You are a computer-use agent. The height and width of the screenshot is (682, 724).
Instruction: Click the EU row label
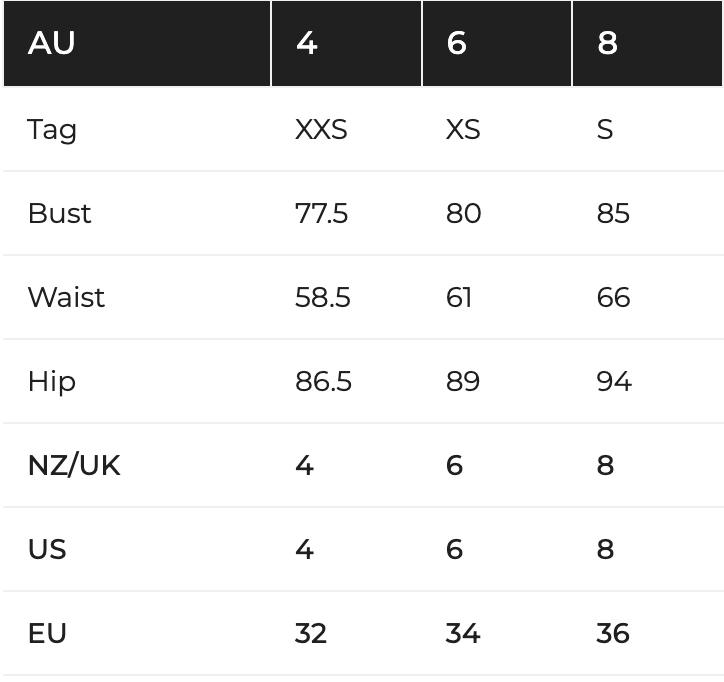click(x=47, y=633)
